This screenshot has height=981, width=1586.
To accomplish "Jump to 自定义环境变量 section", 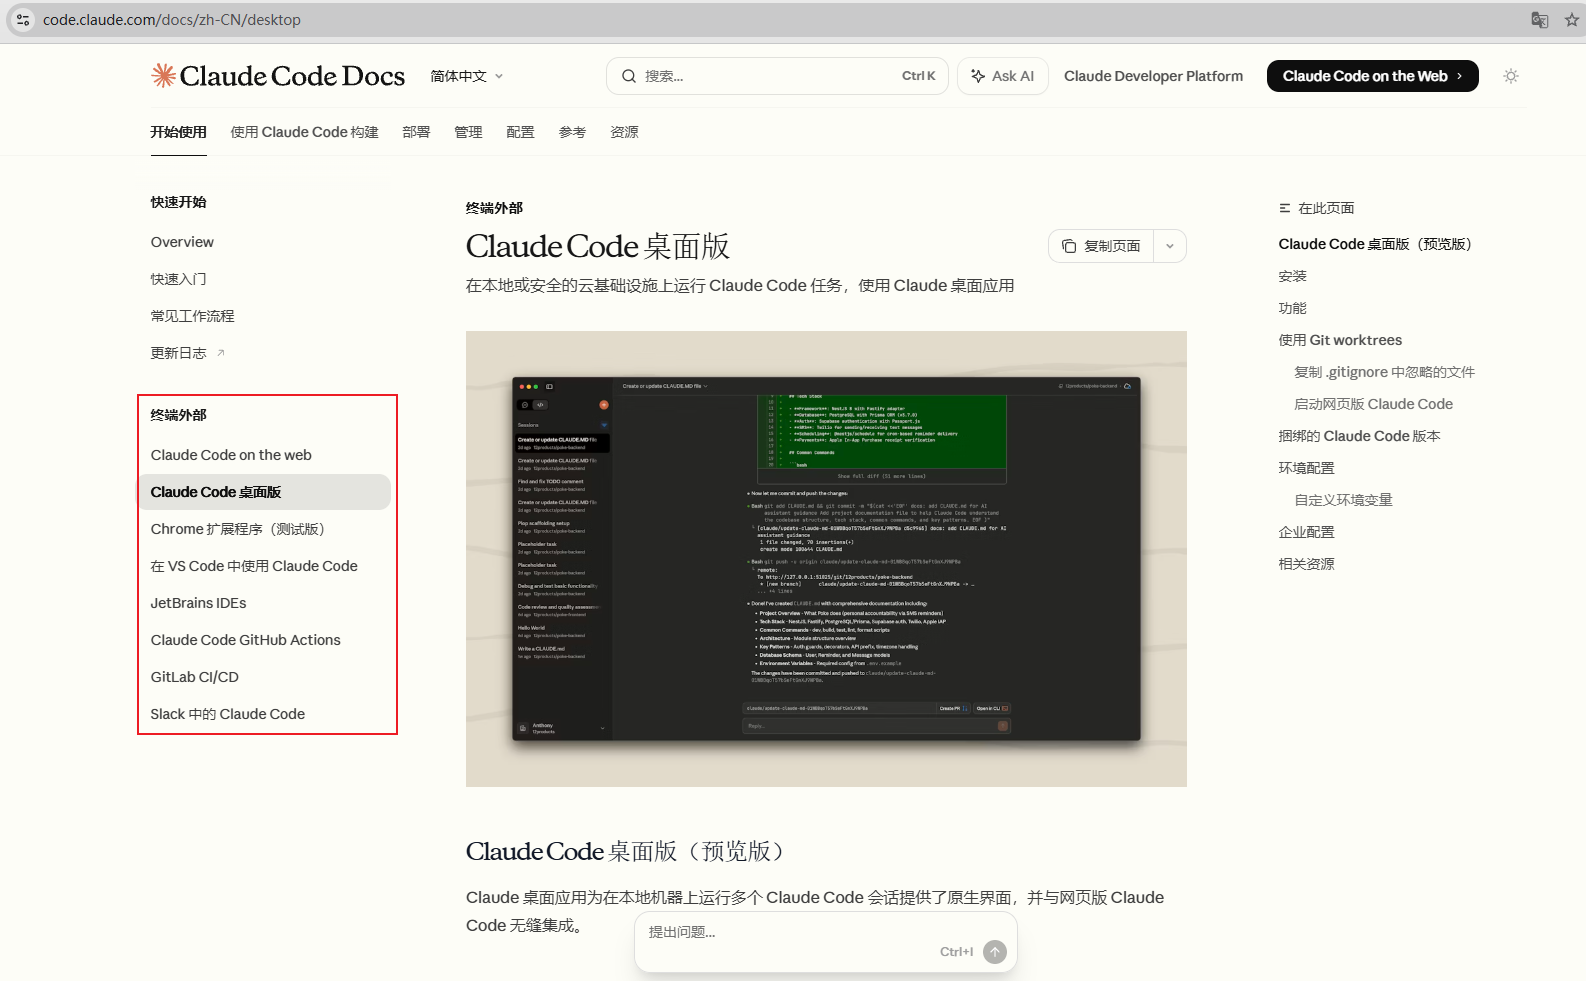I will (x=1344, y=500).
